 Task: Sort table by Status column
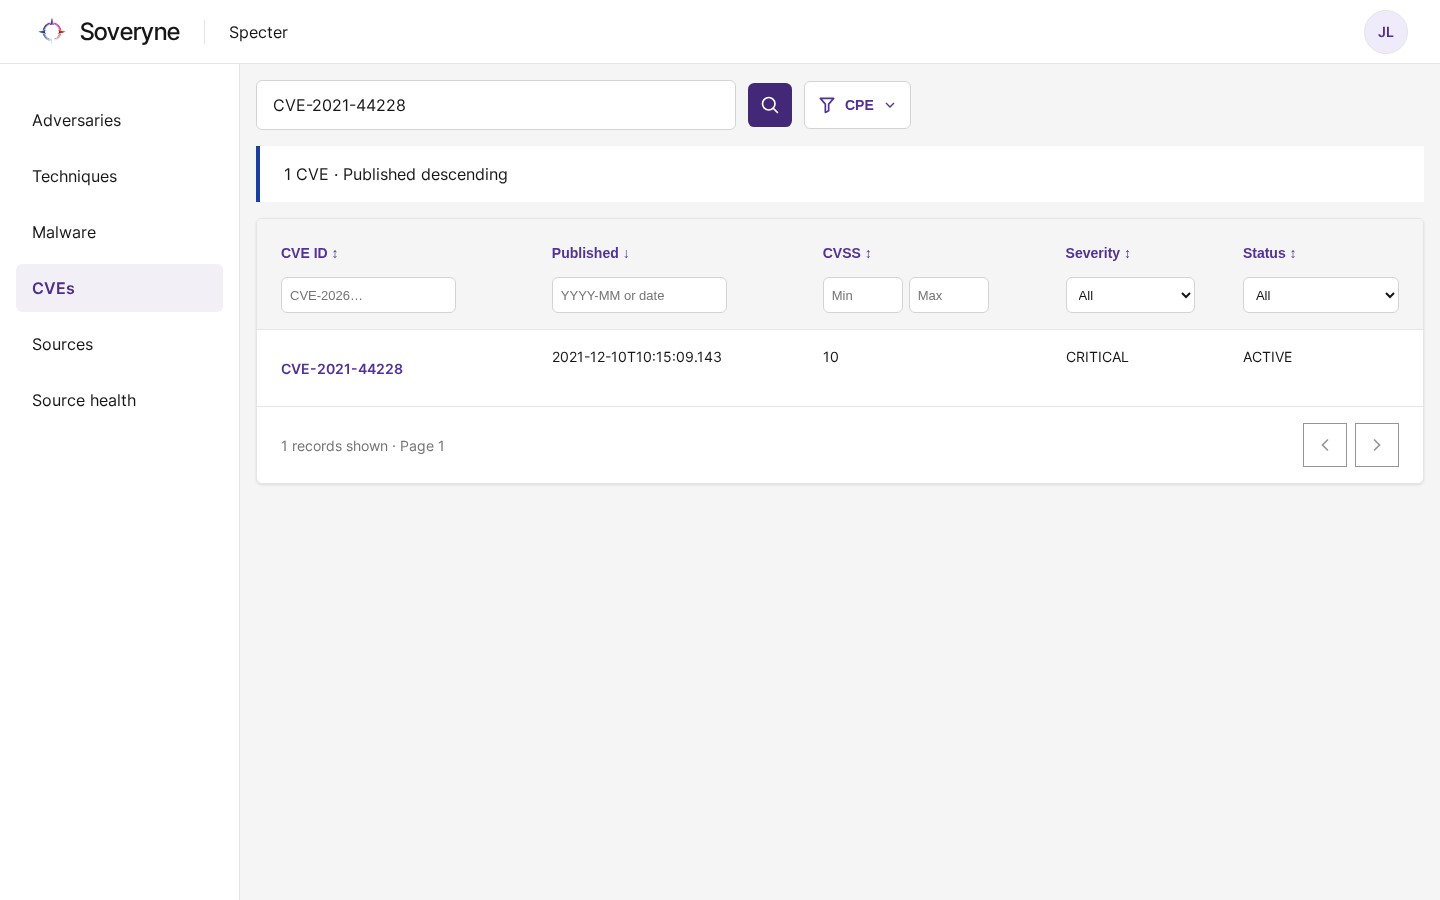point(1270,253)
